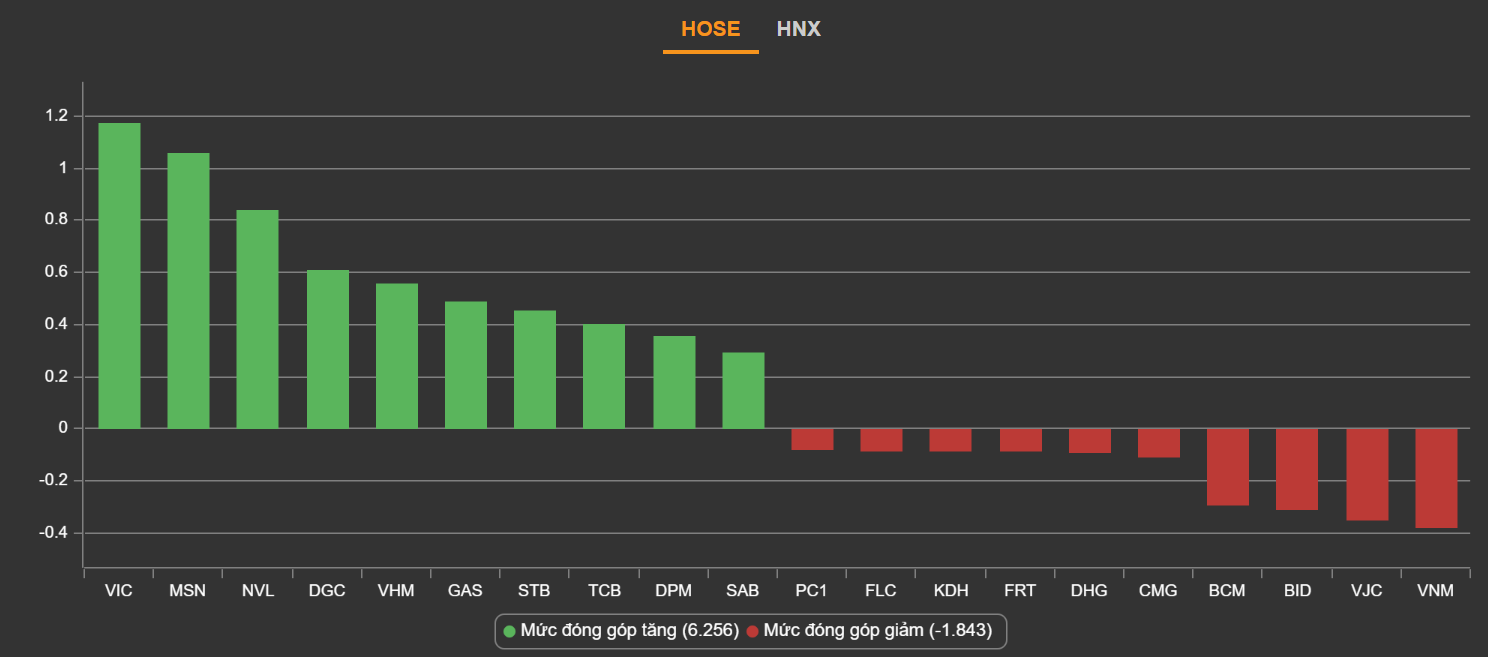Click the SAB green bar
Screen dimensions: 1488x657
click(743, 390)
